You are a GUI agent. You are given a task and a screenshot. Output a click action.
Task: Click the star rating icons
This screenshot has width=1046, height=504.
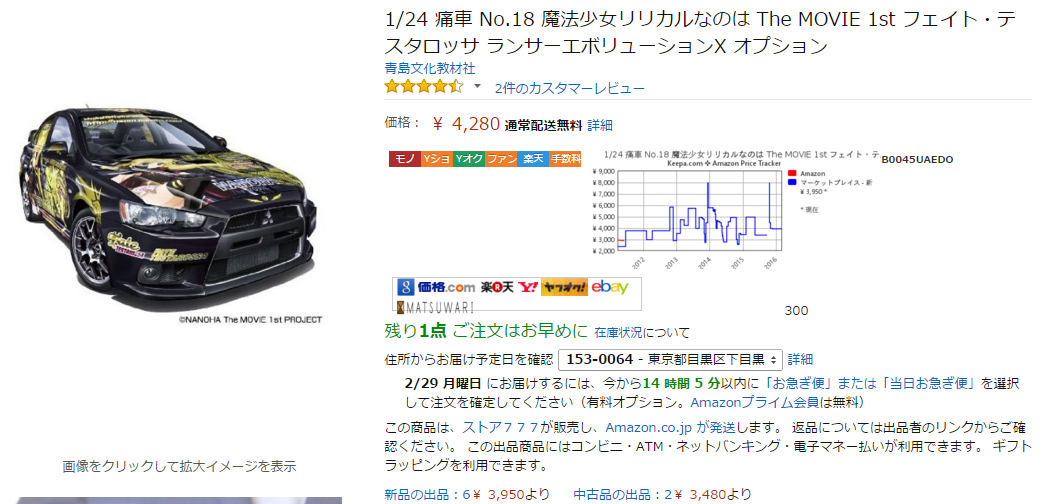424,87
